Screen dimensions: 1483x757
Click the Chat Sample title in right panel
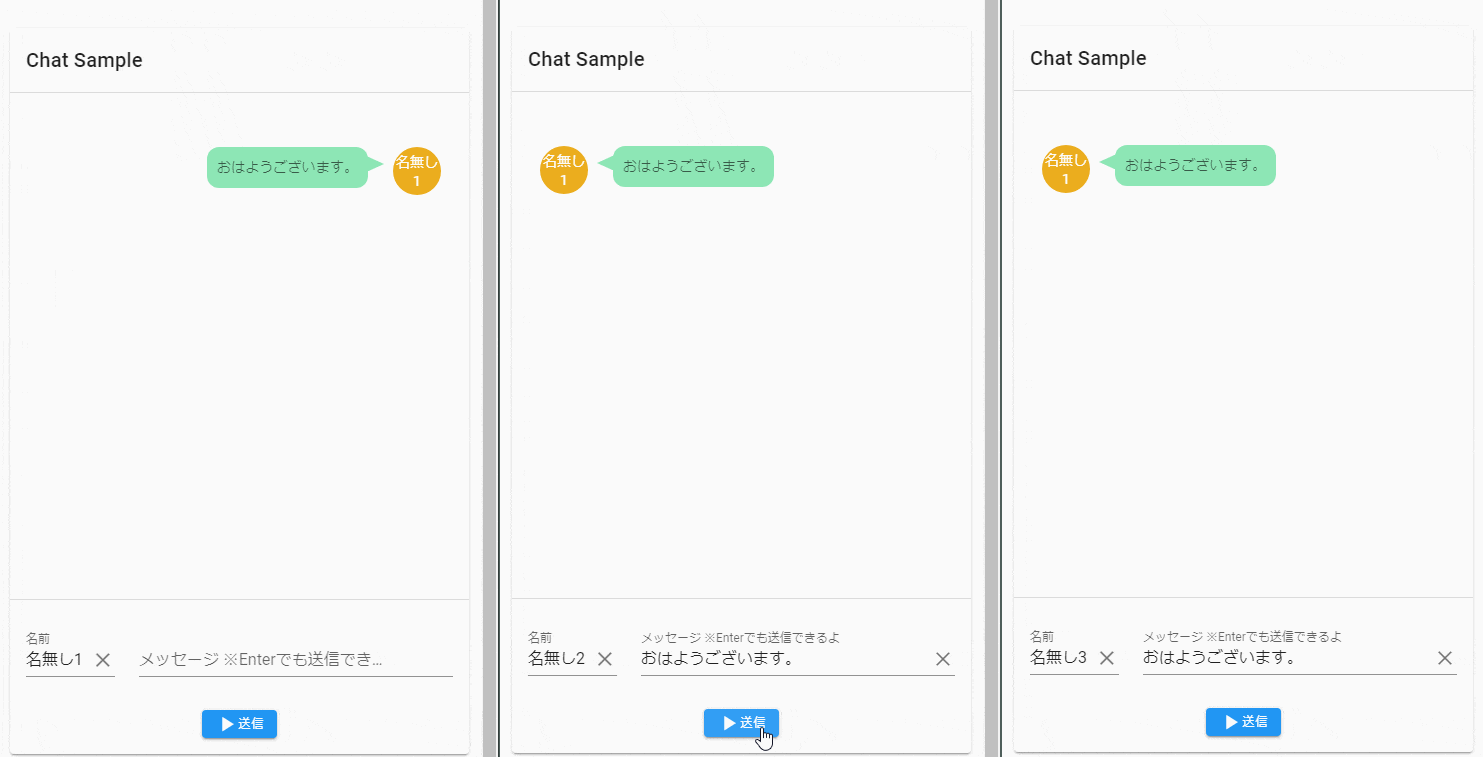click(1088, 58)
